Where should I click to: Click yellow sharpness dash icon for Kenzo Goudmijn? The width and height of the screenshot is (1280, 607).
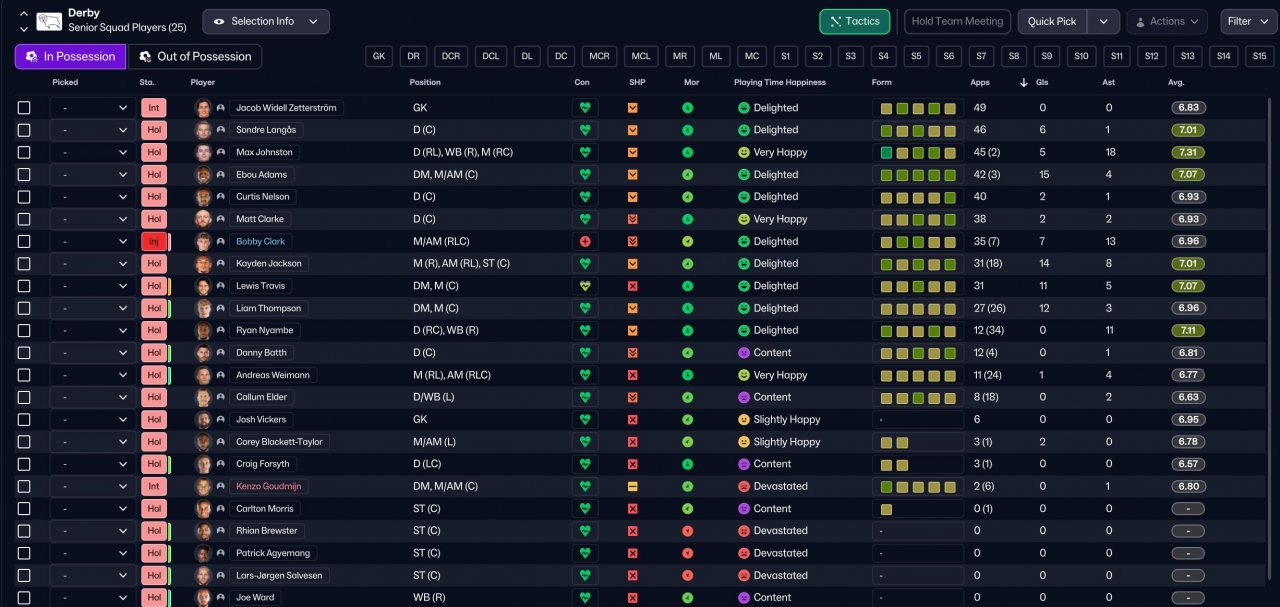[x=632, y=486]
